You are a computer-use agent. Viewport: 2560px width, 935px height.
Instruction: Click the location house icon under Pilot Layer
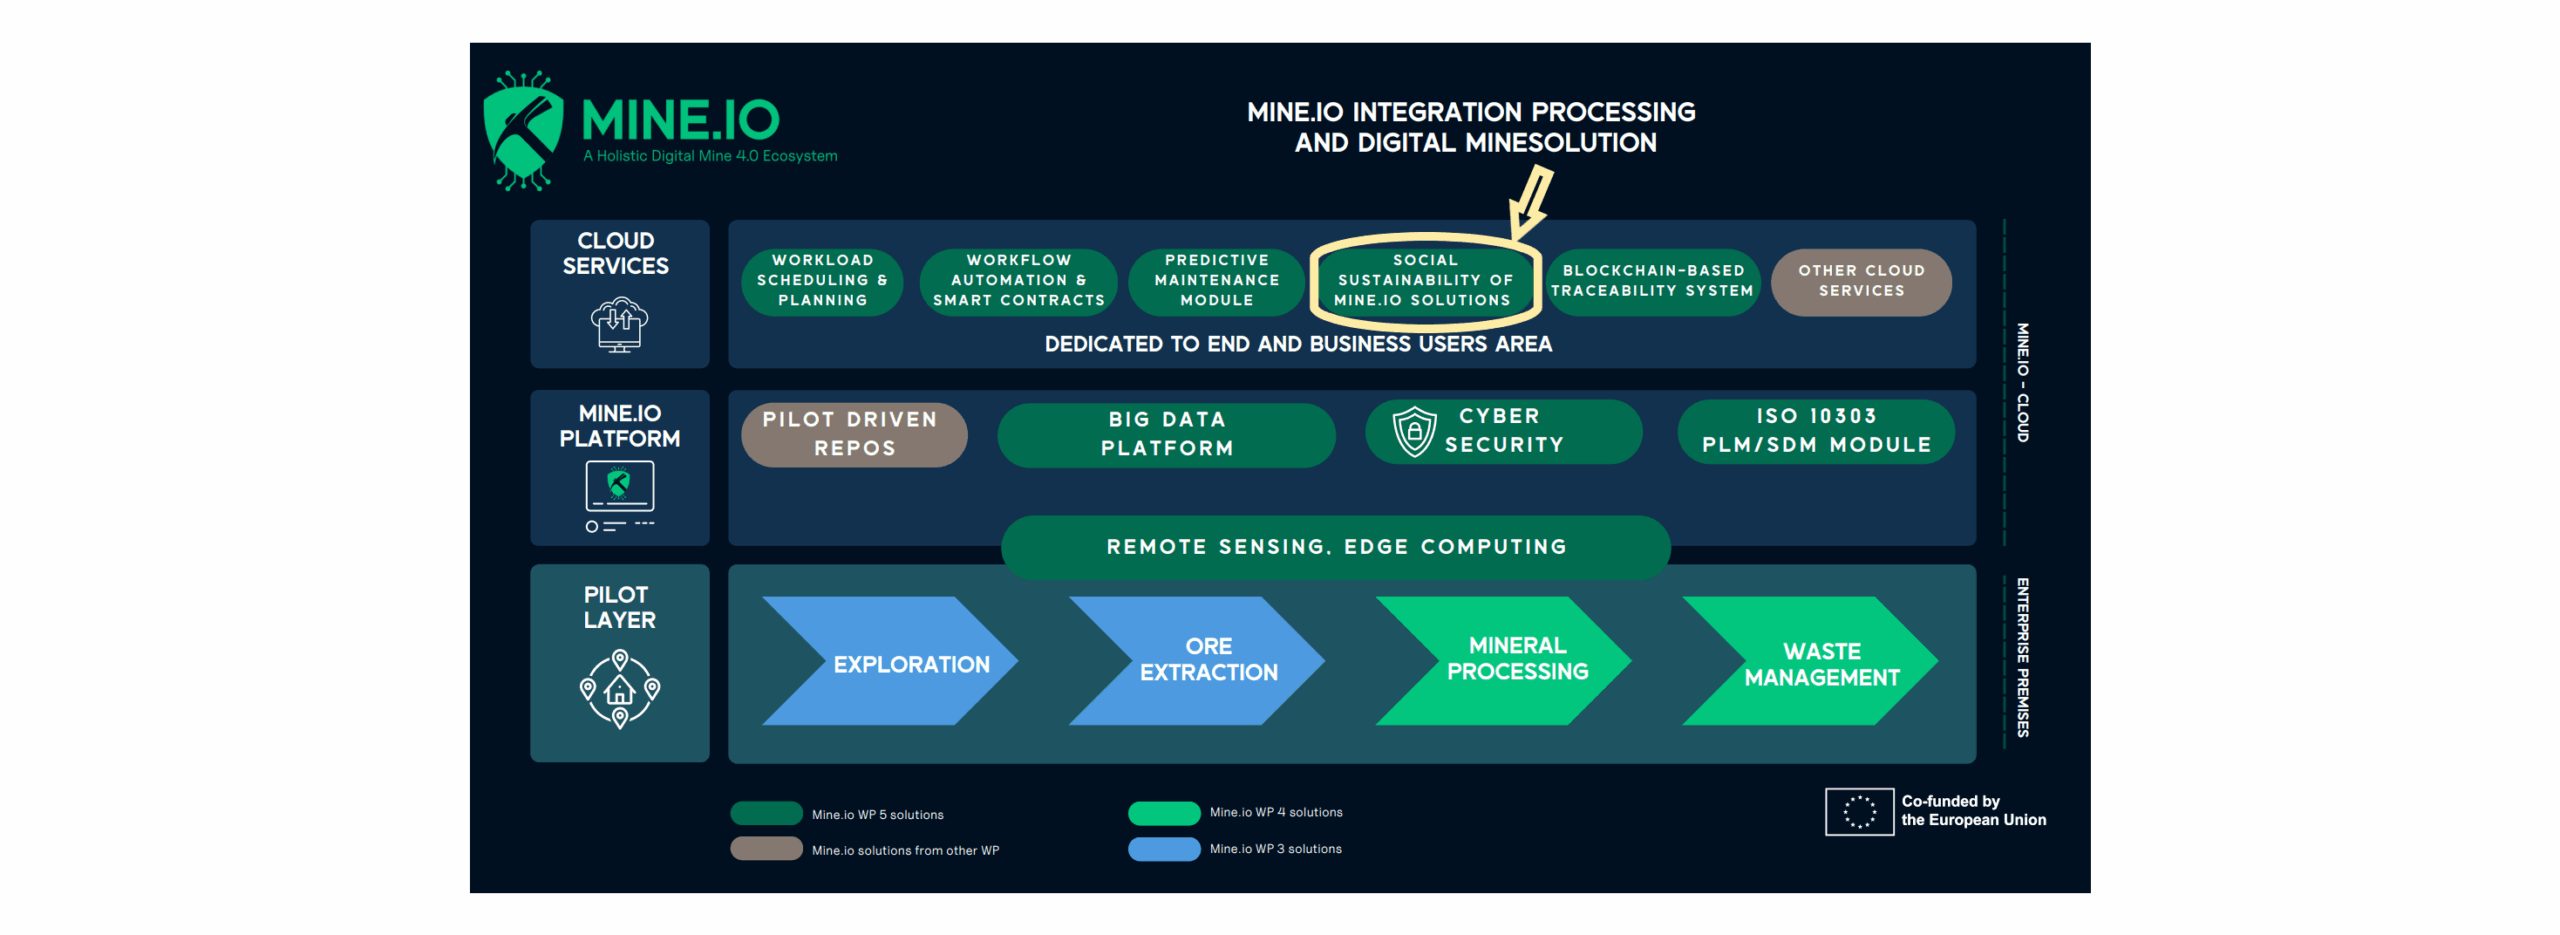pos(618,688)
